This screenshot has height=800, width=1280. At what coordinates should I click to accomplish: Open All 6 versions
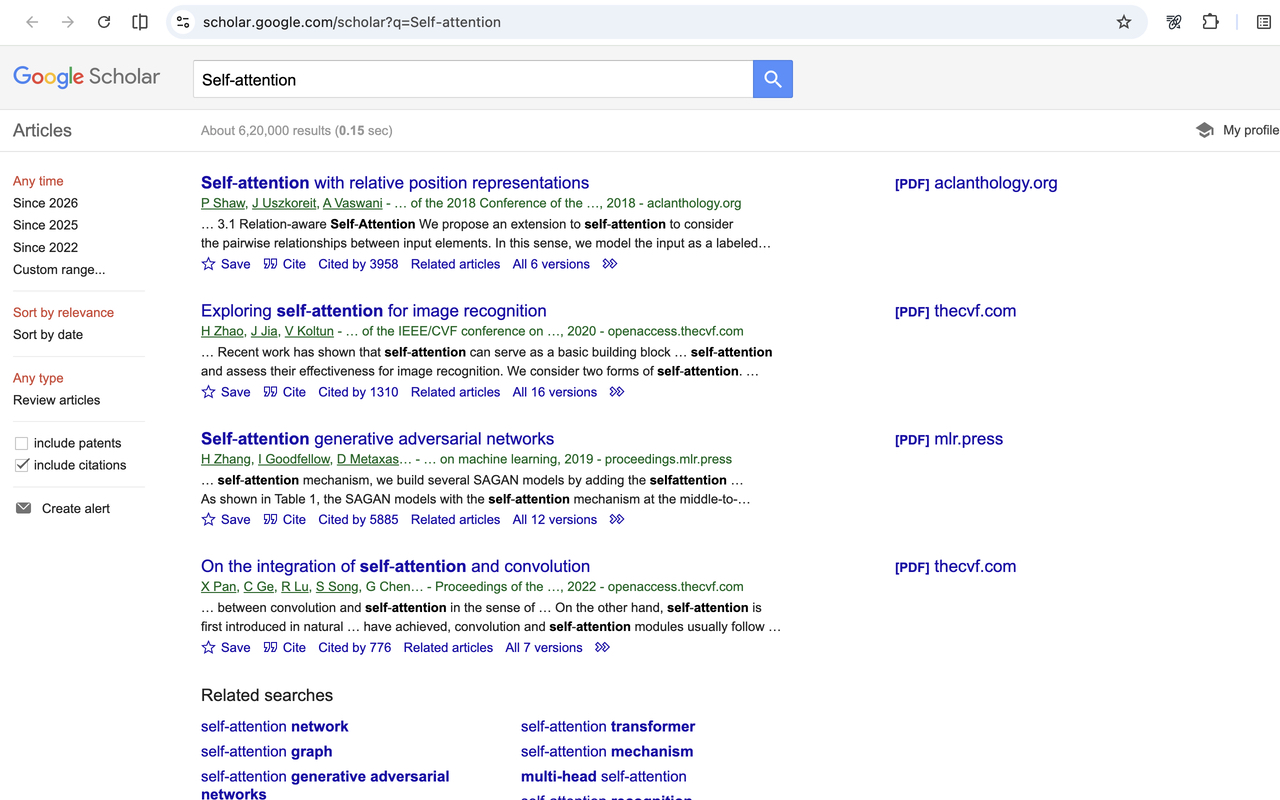click(x=551, y=264)
